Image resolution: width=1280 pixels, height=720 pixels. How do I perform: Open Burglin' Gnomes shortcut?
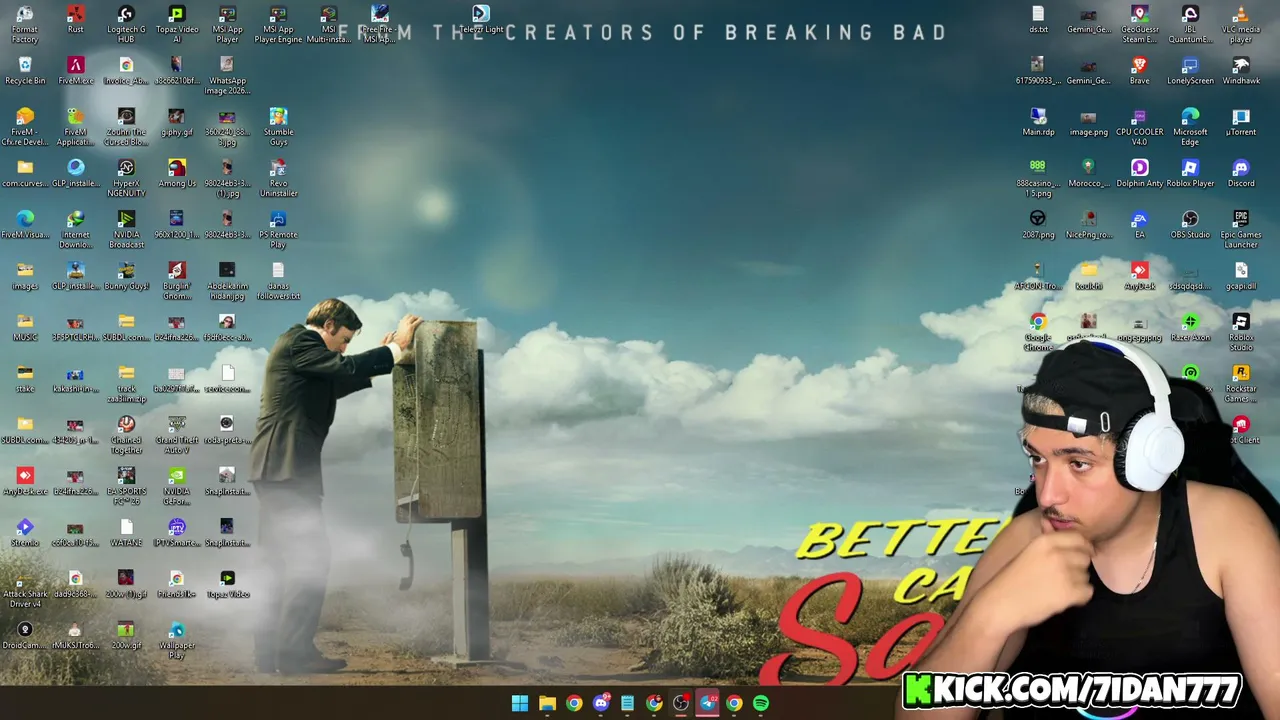pos(177,281)
